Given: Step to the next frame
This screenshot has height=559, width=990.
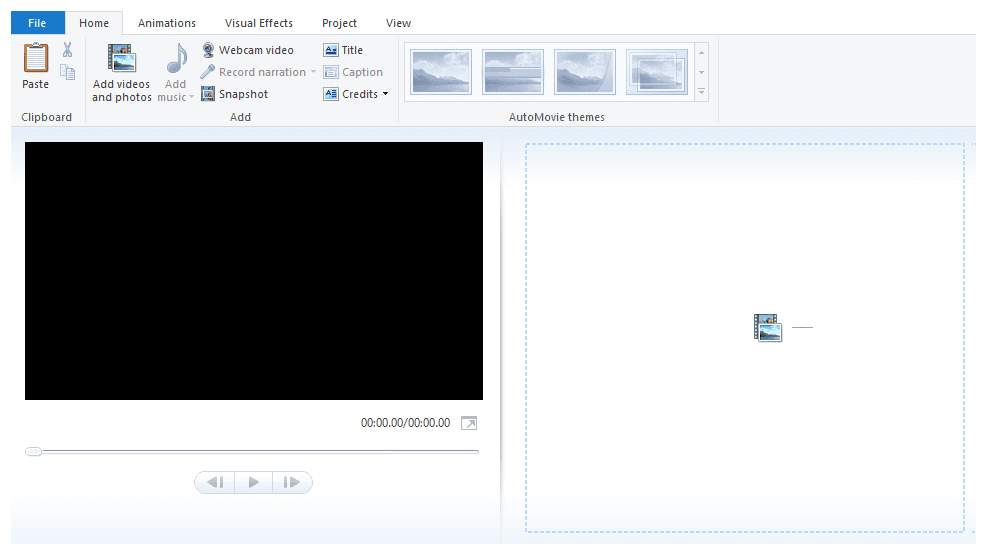Looking at the screenshot, I should point(292,483).
